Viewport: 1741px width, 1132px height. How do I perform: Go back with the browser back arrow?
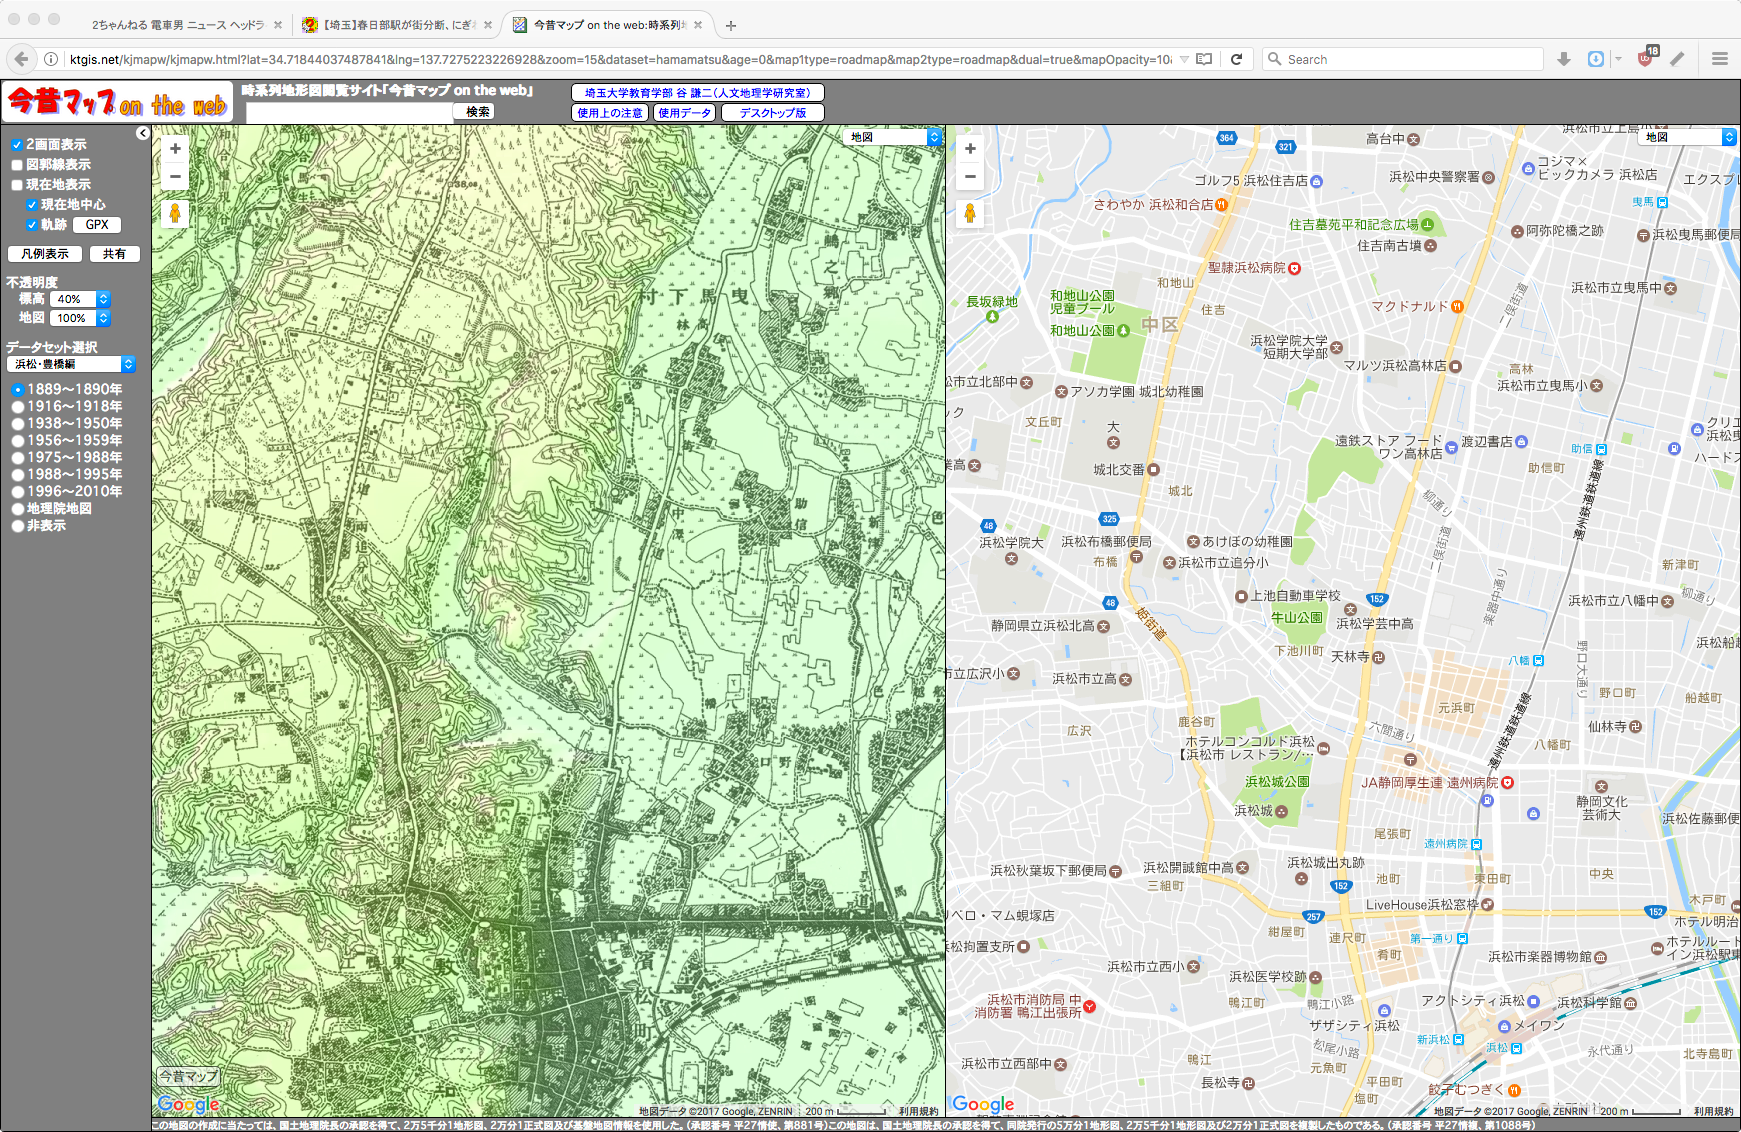pos(22,59)
